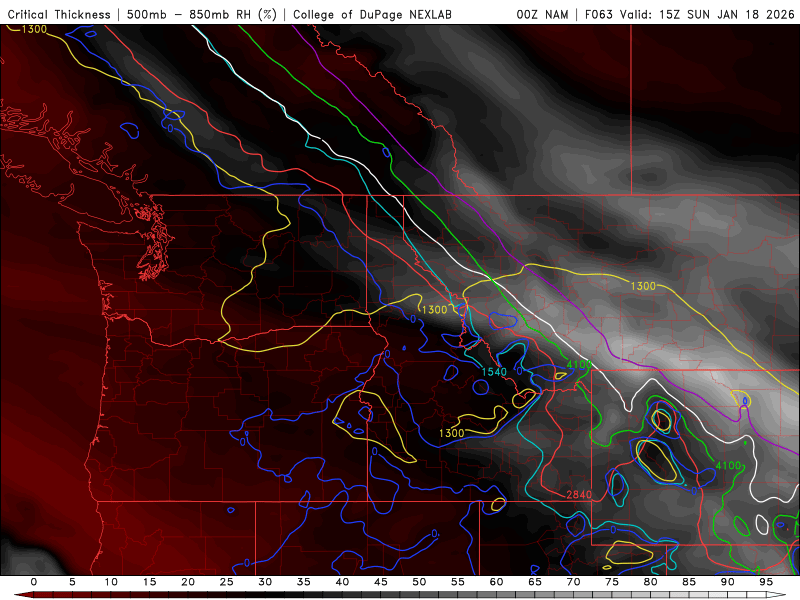
Task: Click the yellow "1300" label in top-left corner
Action: [34, 30]
